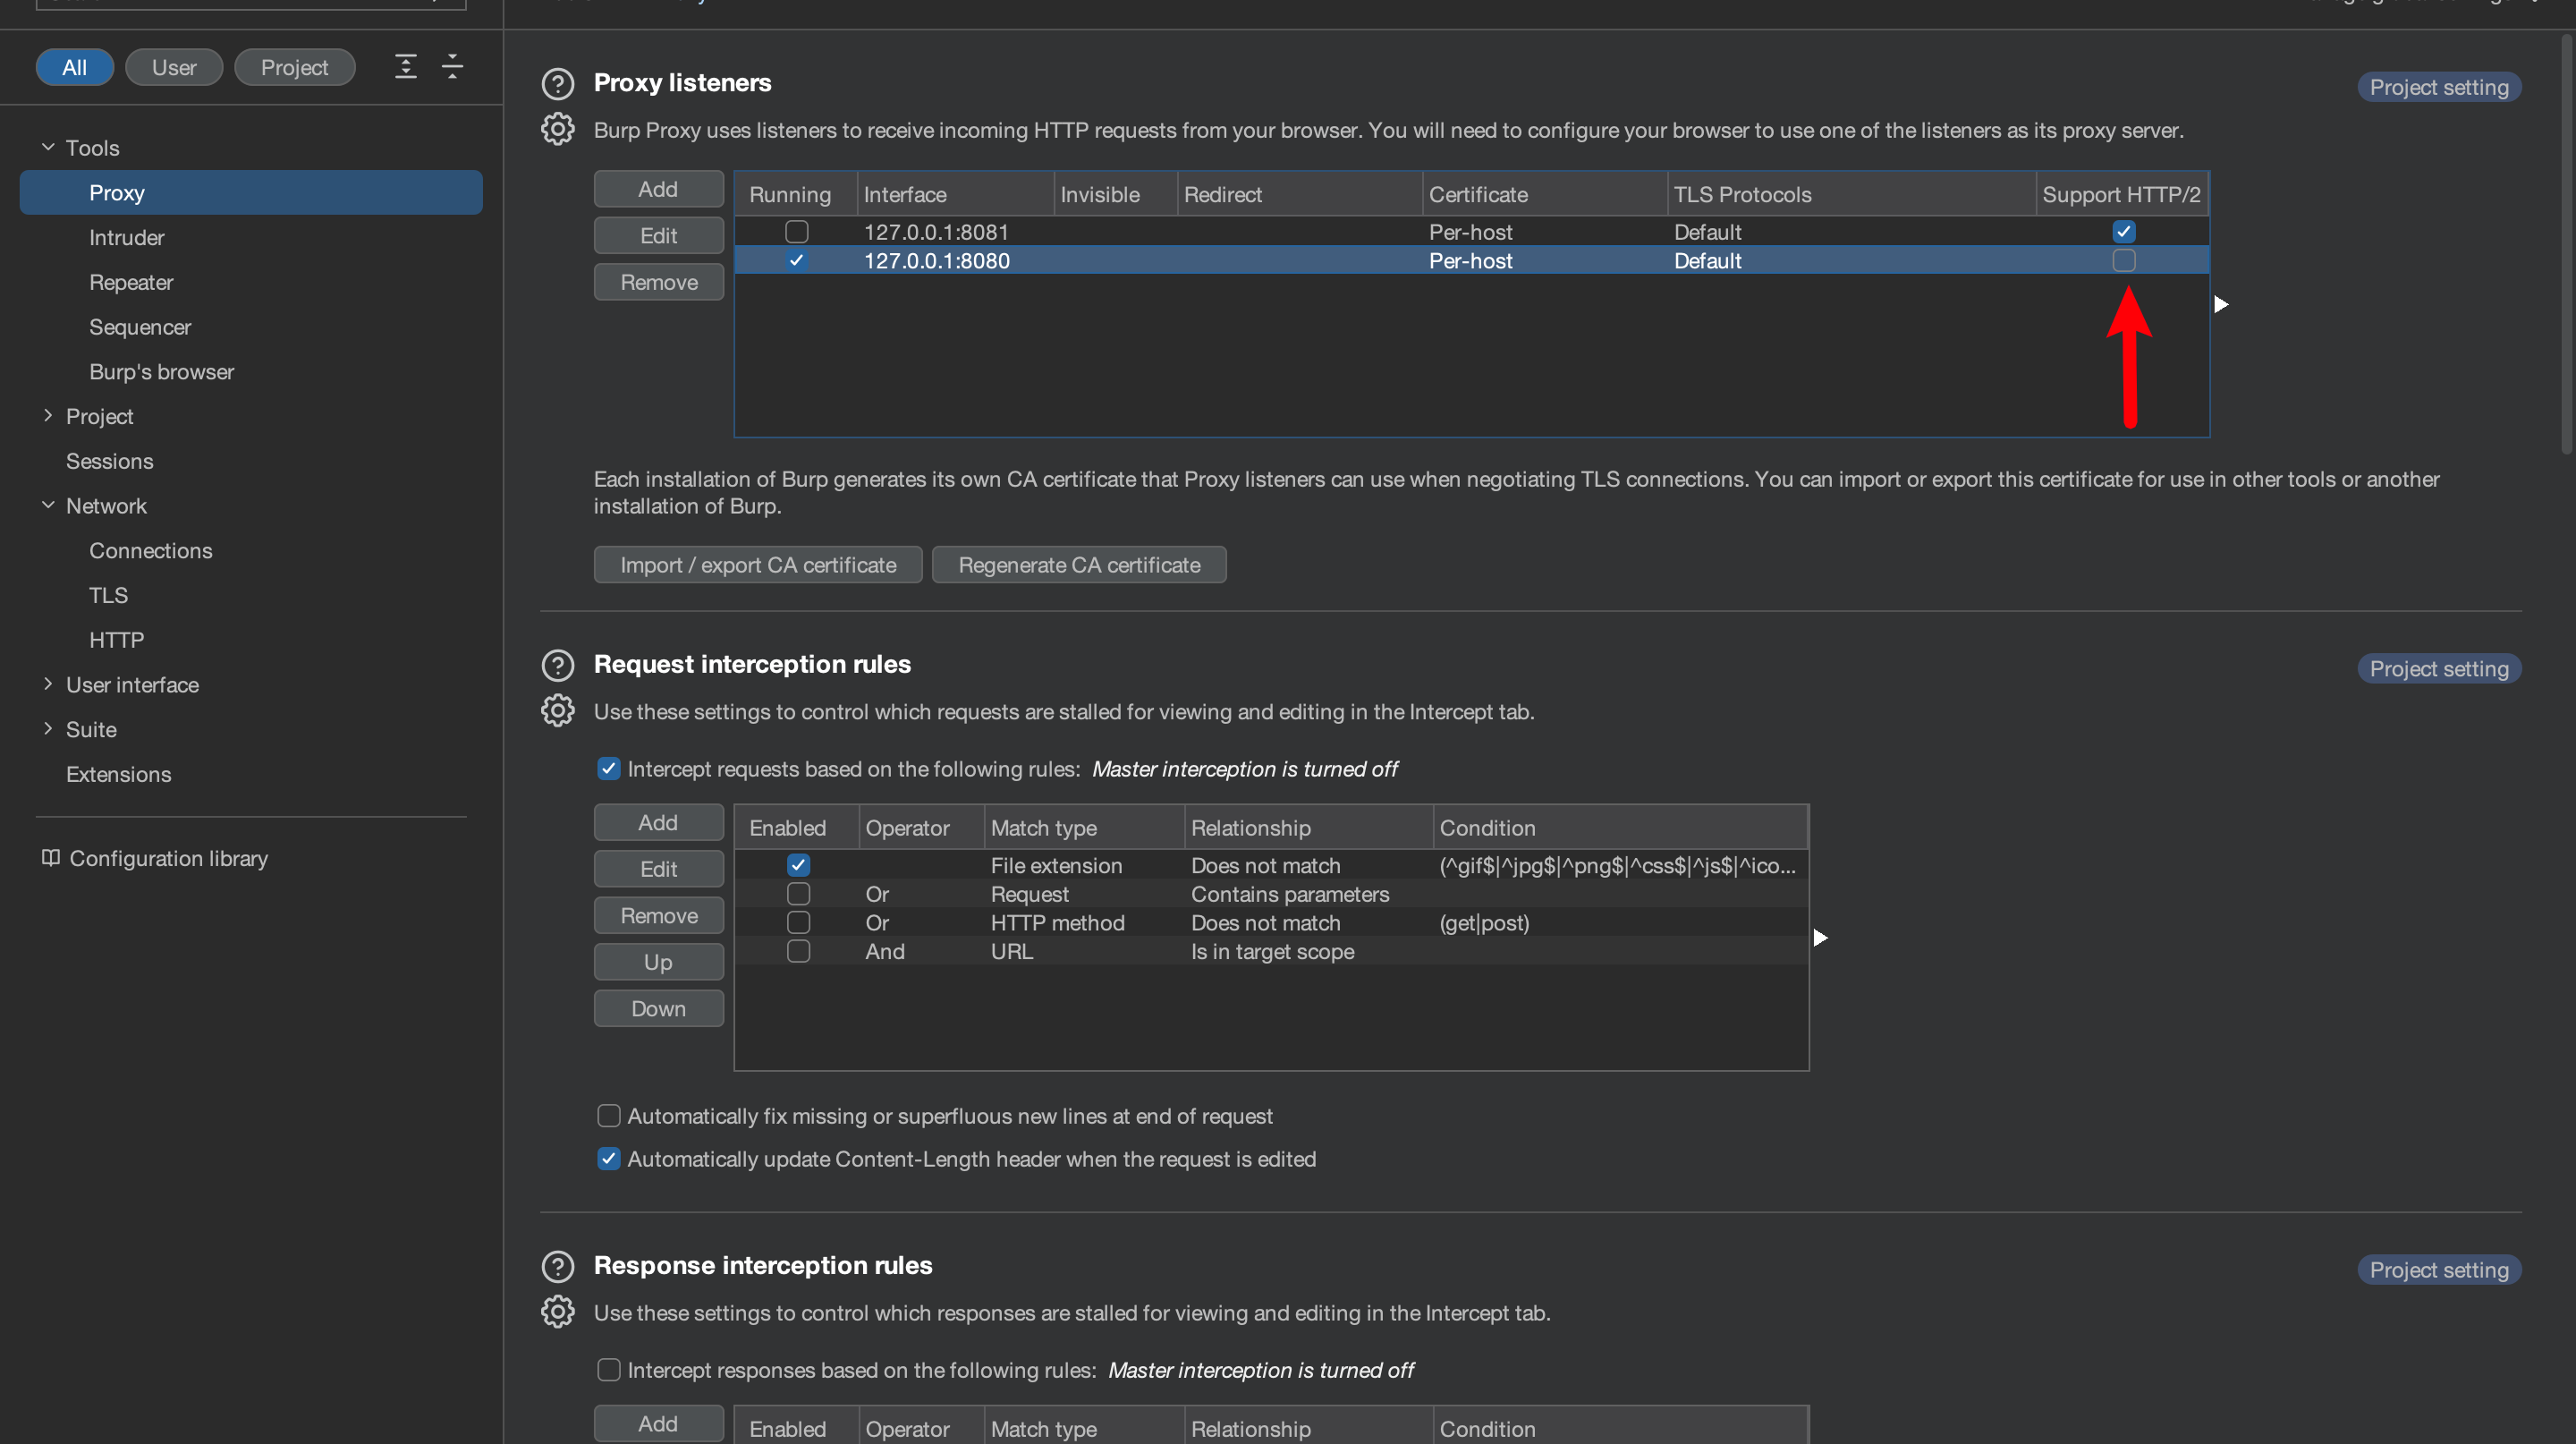Click the settings page vertical scrollbar
The width and height of the screenshot is (2576, 1444).
(x=2567, y=245)
